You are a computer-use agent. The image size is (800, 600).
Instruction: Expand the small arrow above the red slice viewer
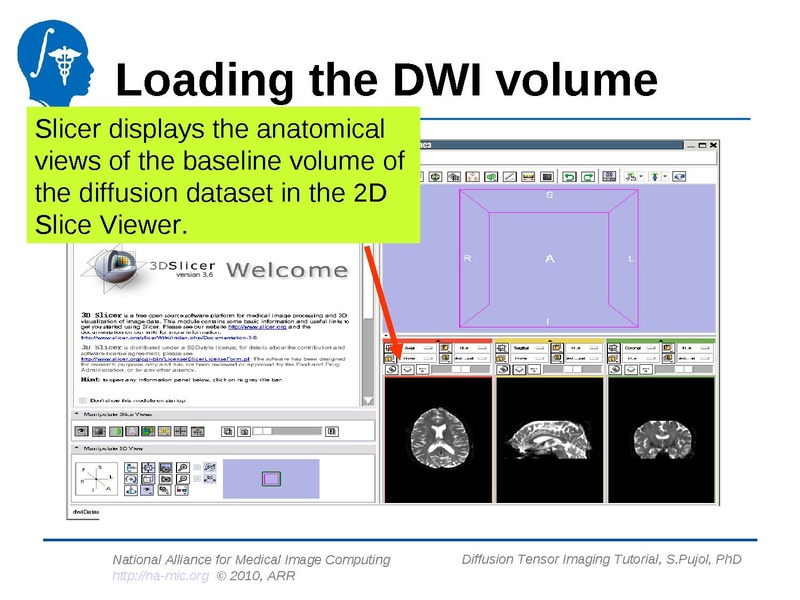pyautogui.click(x=438, y=340)
